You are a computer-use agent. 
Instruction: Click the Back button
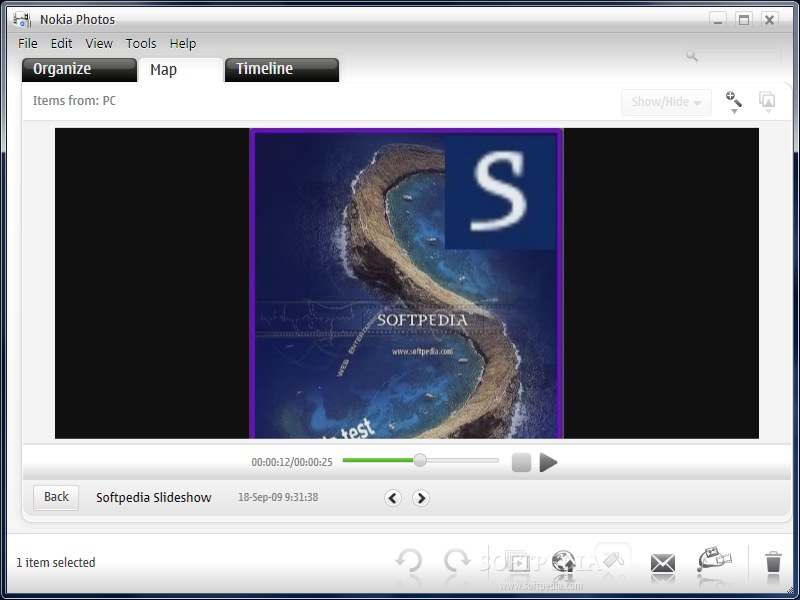pyautogui.click(x=56, y=497)
